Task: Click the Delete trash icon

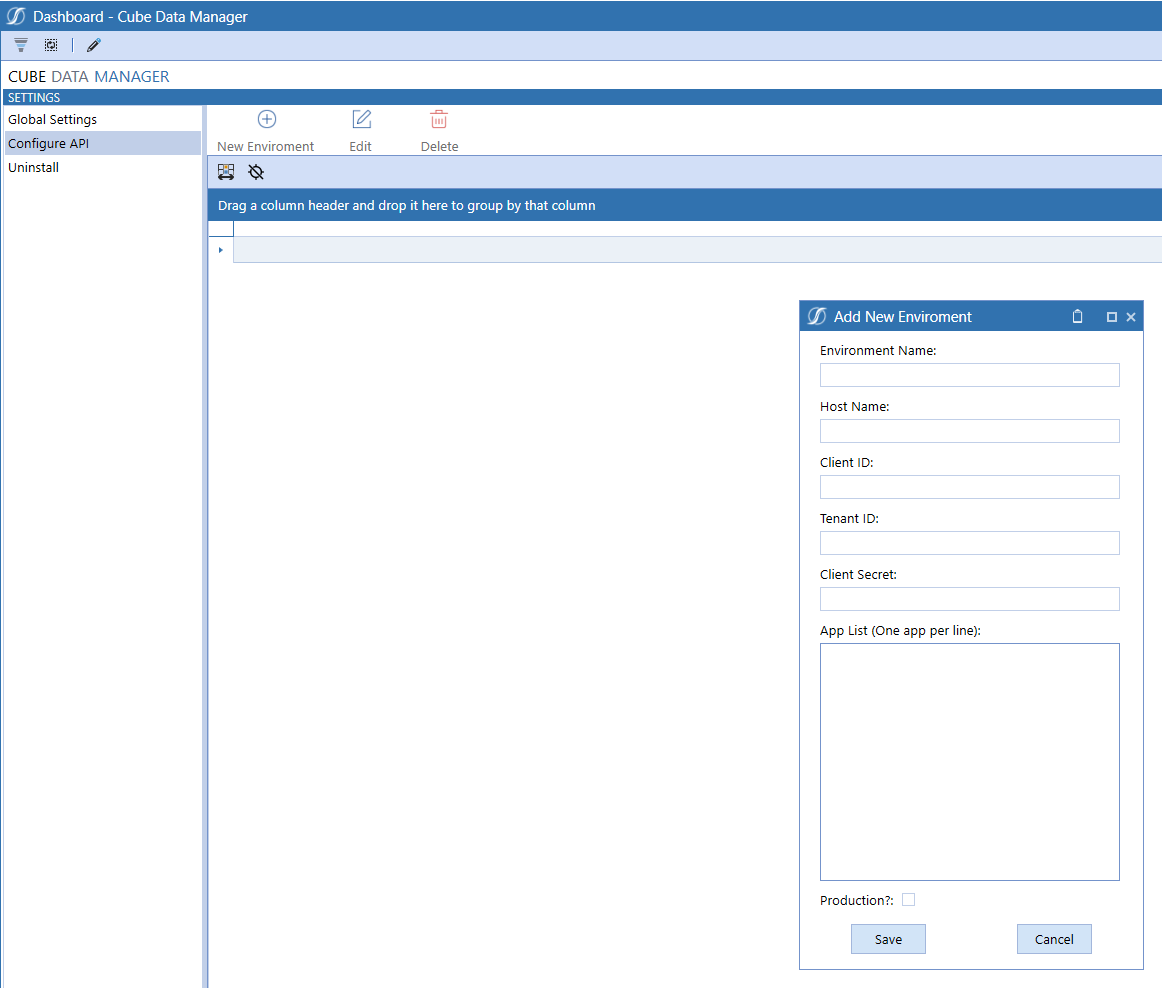Action: point(439,118)
